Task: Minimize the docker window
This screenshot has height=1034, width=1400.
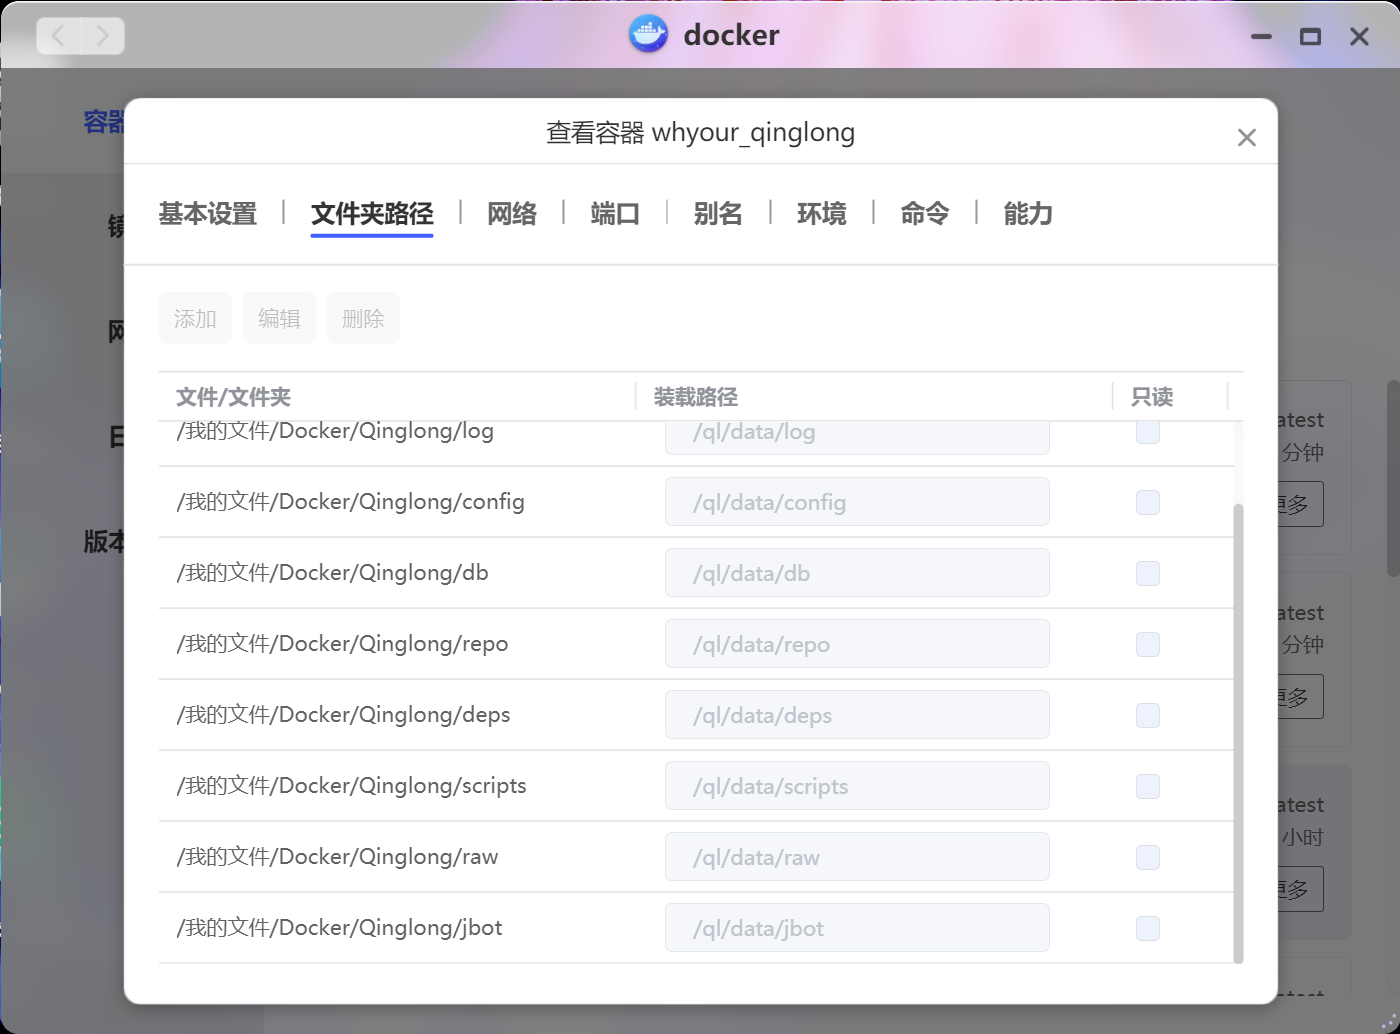Action: (x=1261, y=37)
